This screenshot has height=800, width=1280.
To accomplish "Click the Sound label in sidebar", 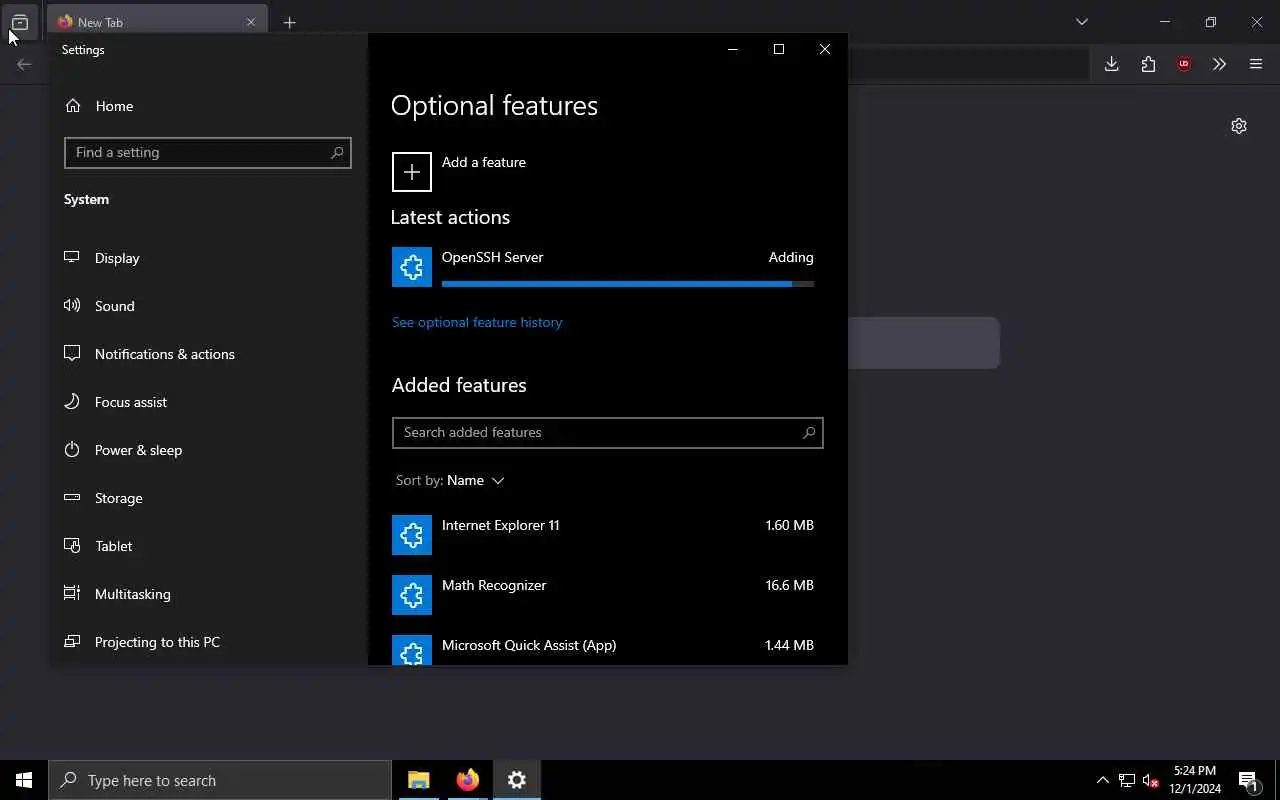I will 114,306.
